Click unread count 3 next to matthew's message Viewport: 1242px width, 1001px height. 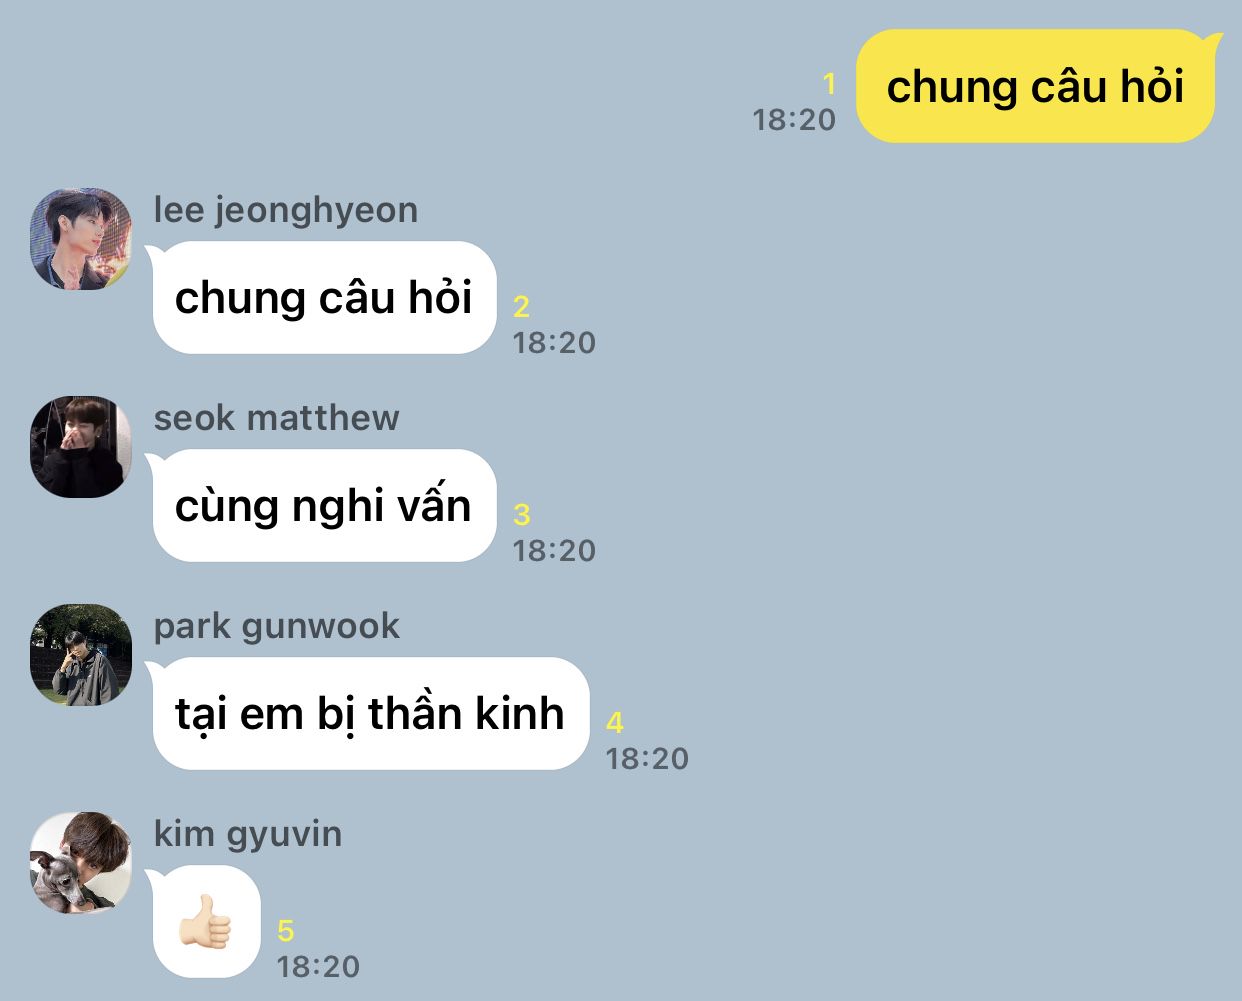point(521,514)
